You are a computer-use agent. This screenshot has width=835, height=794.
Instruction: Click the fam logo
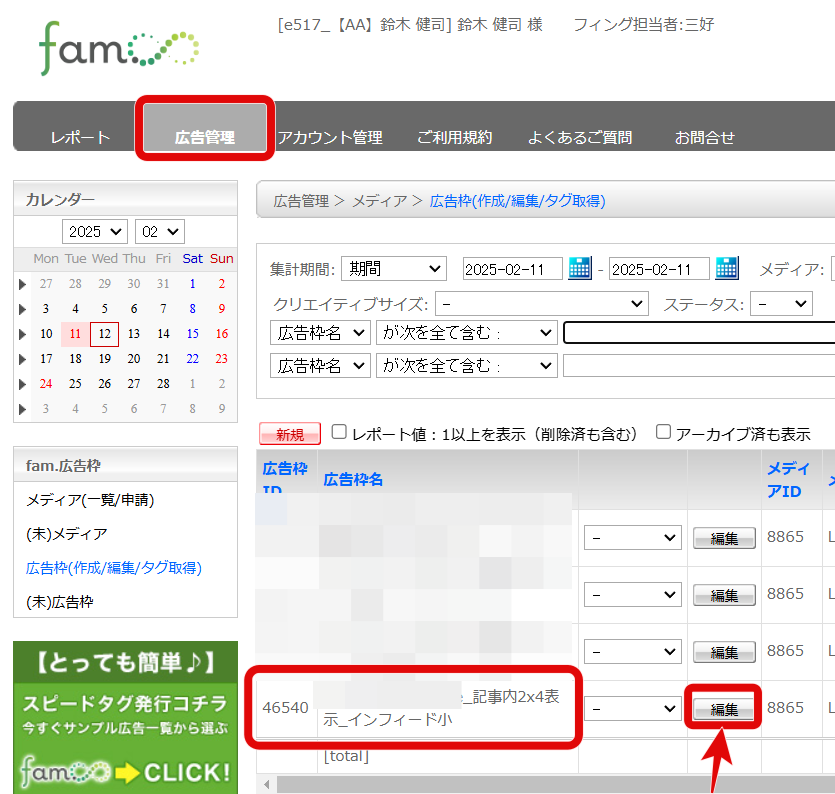119,47
